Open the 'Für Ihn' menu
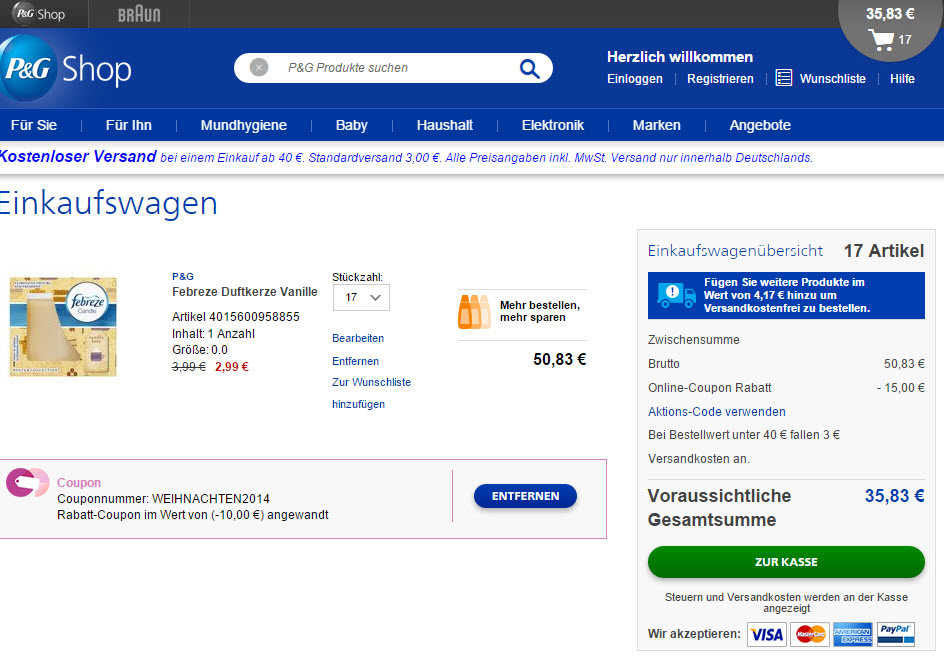Viewport: 944px width, 666px height. pyautogui.click(x=129, y=125)
